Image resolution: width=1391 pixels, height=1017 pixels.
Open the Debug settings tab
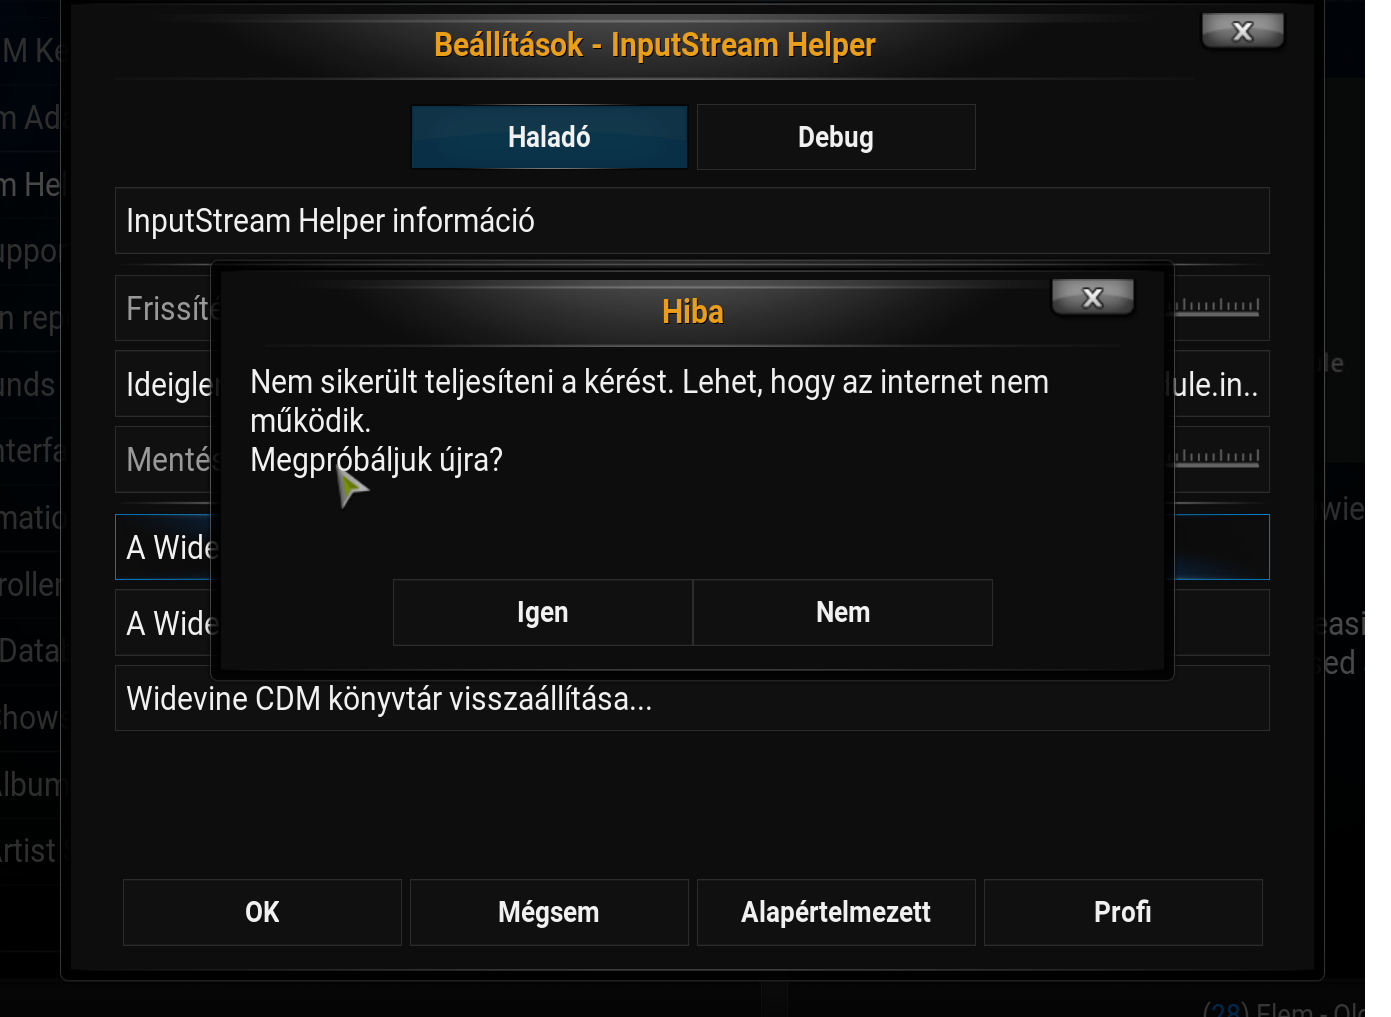836,137
